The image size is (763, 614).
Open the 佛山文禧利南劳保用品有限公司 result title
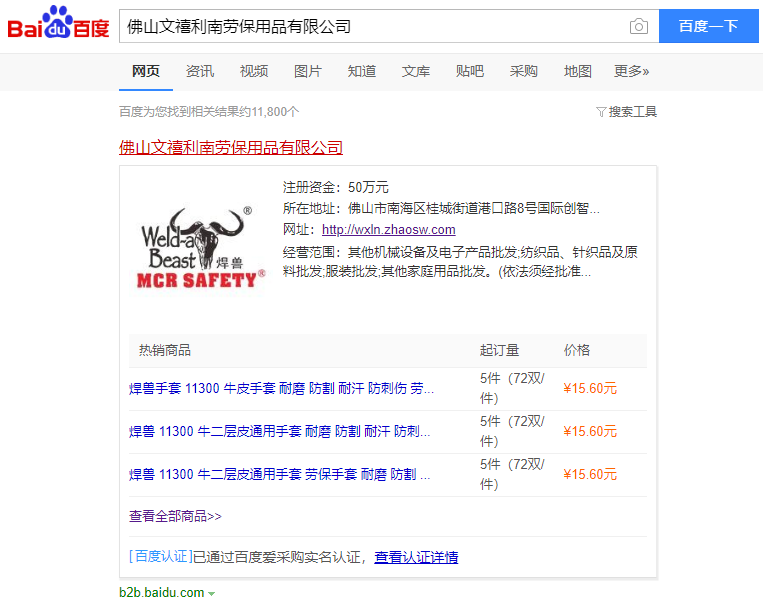tap(231, 147)
